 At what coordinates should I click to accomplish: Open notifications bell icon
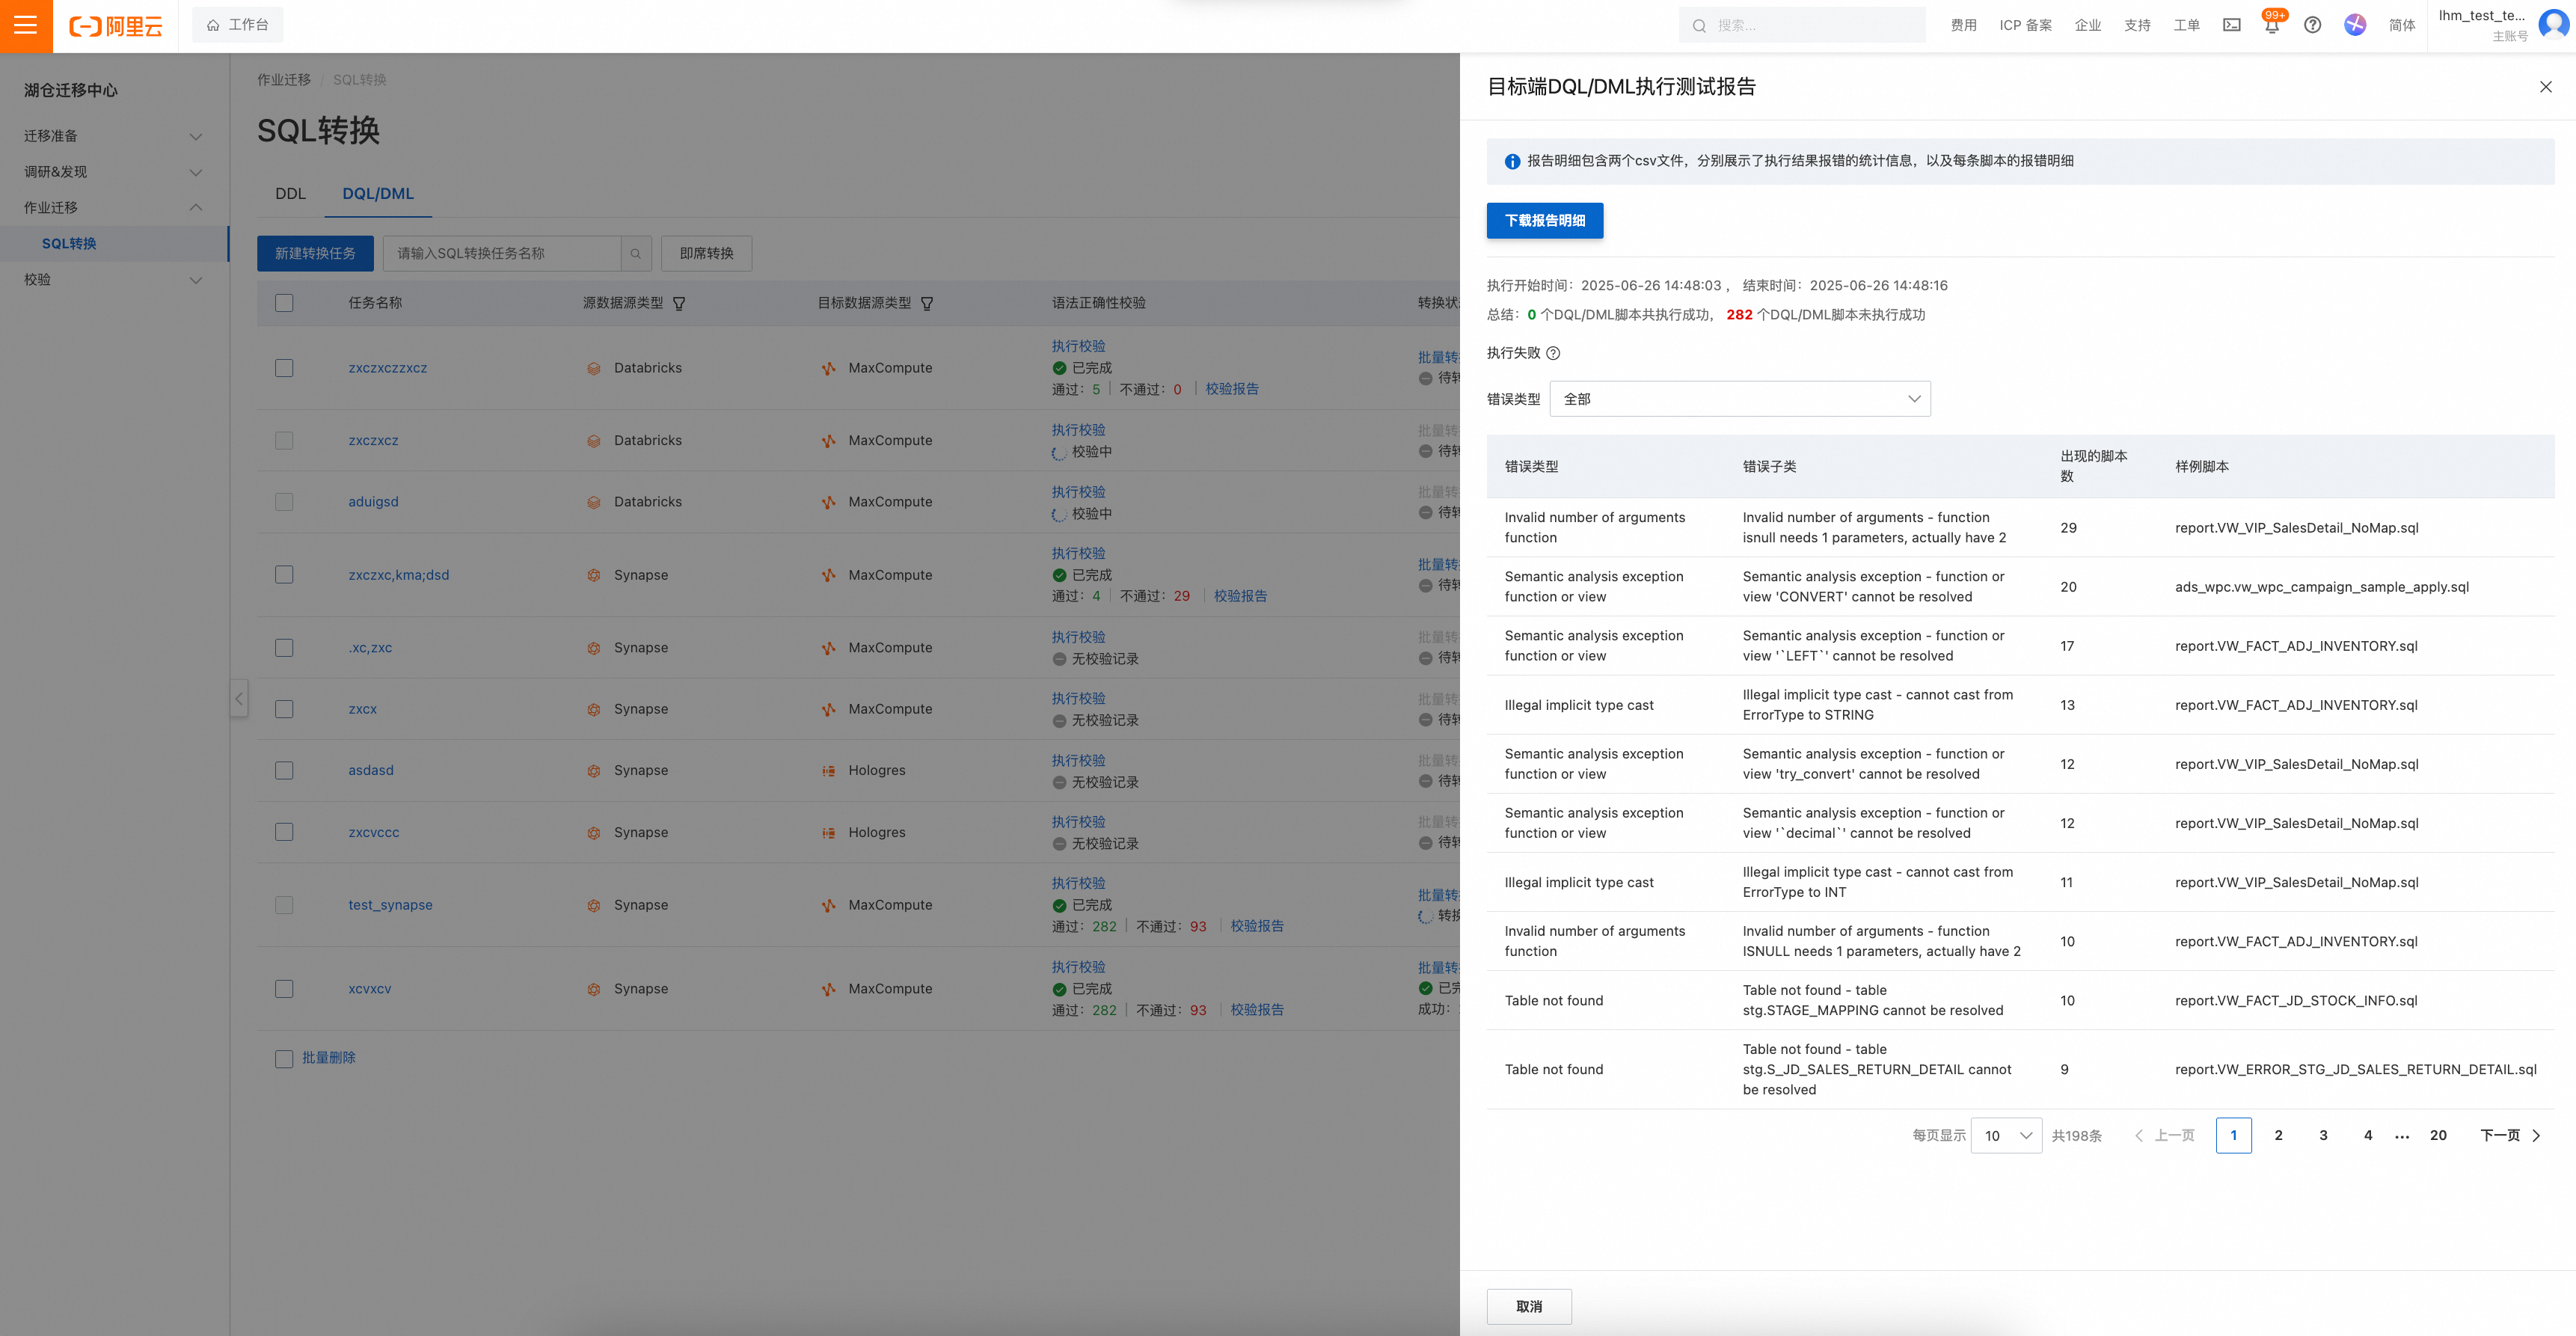pos(2272,26)
